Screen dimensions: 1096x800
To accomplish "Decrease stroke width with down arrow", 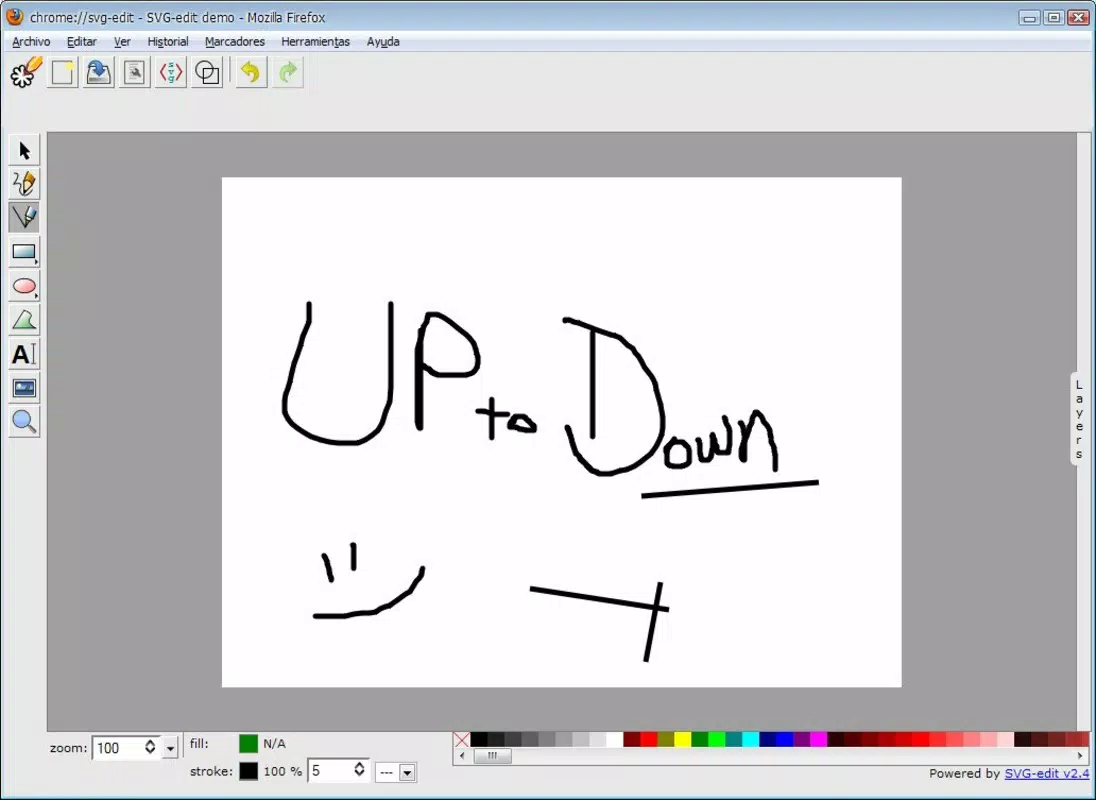I will tap(359, 775).
